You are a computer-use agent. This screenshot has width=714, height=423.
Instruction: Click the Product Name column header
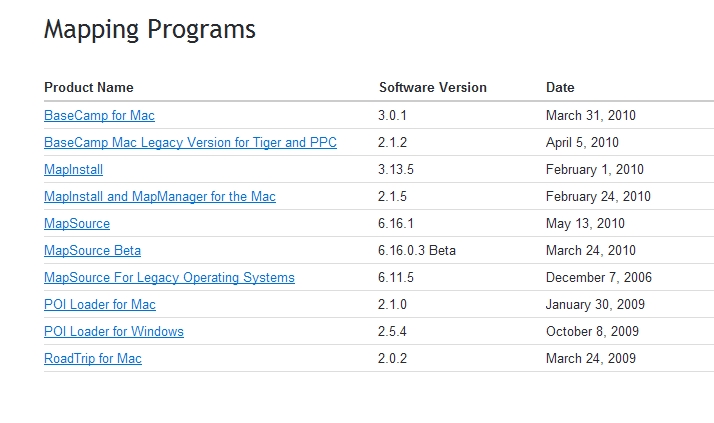(89, 87)
